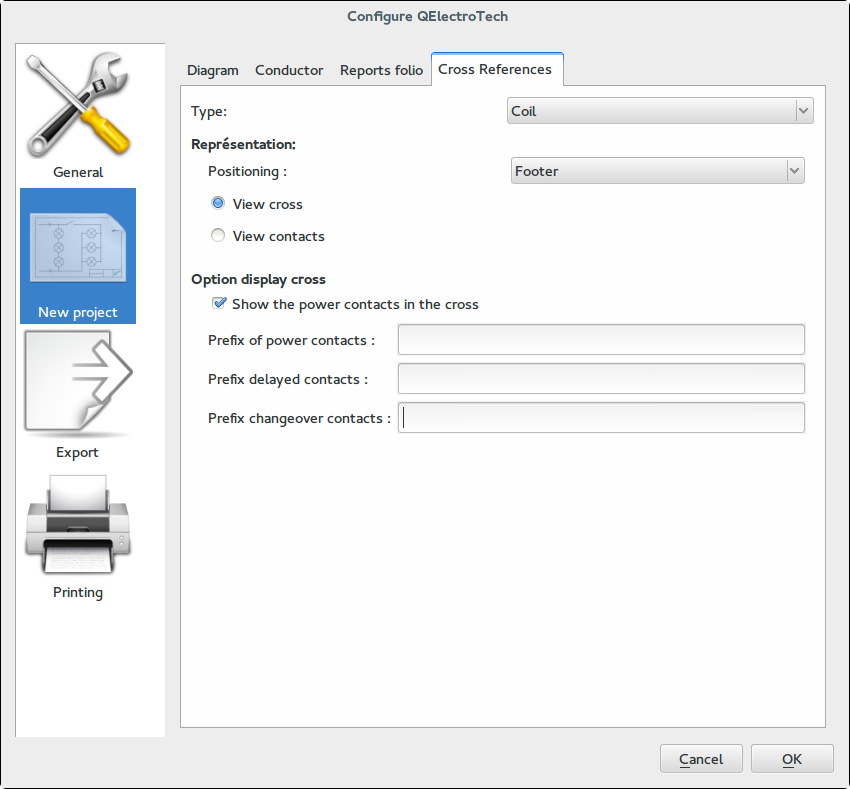This screenshot has height=789, width=850.
Task: Open the Printing printer icon
Action: (x=78, y=524)
